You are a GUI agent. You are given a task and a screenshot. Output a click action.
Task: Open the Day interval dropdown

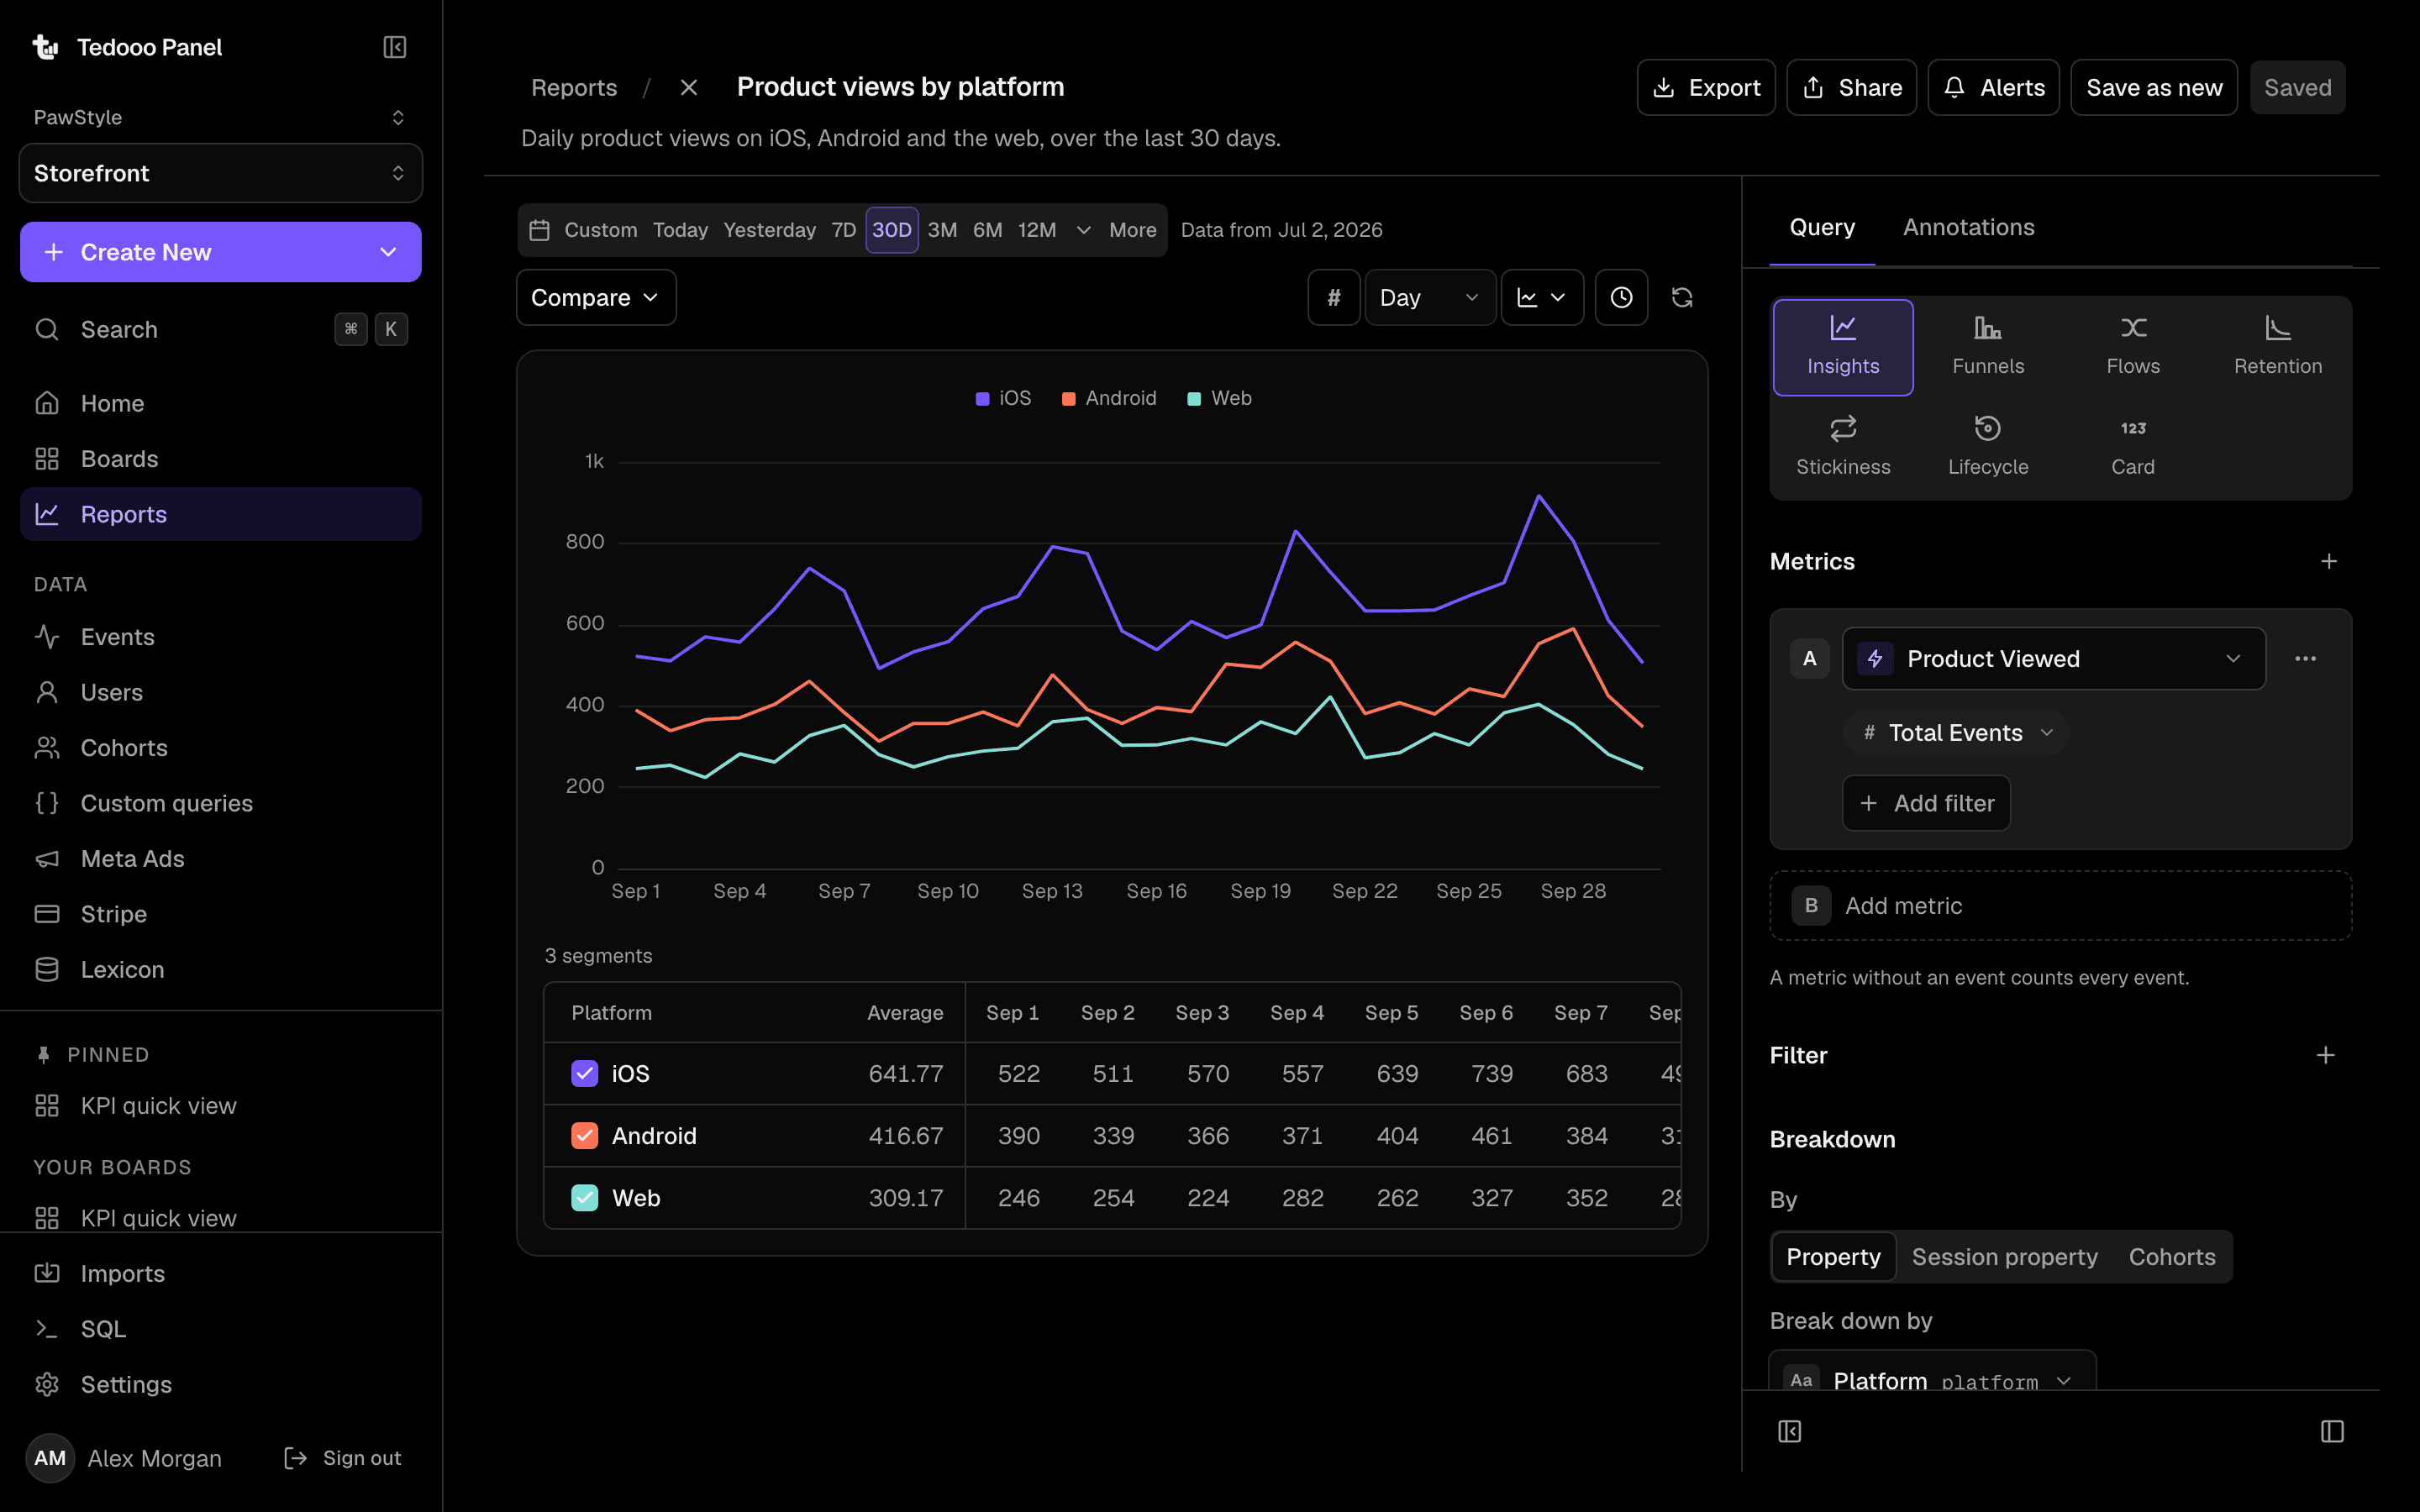click(x=1430, y=297)
